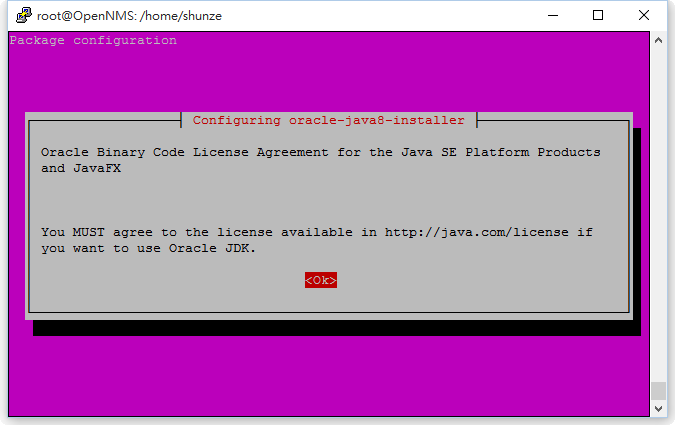Open the PuTTY icon in title bar
Viewport: 675px width, 425px height.
coord(23,16)
